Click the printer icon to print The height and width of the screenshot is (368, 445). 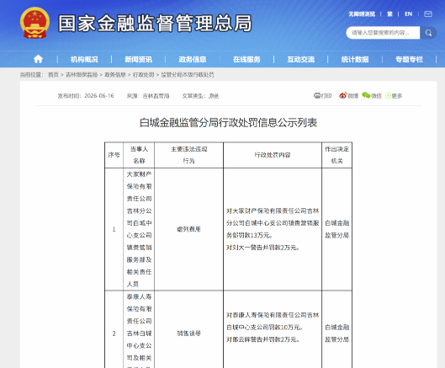(x=317, y=96)
